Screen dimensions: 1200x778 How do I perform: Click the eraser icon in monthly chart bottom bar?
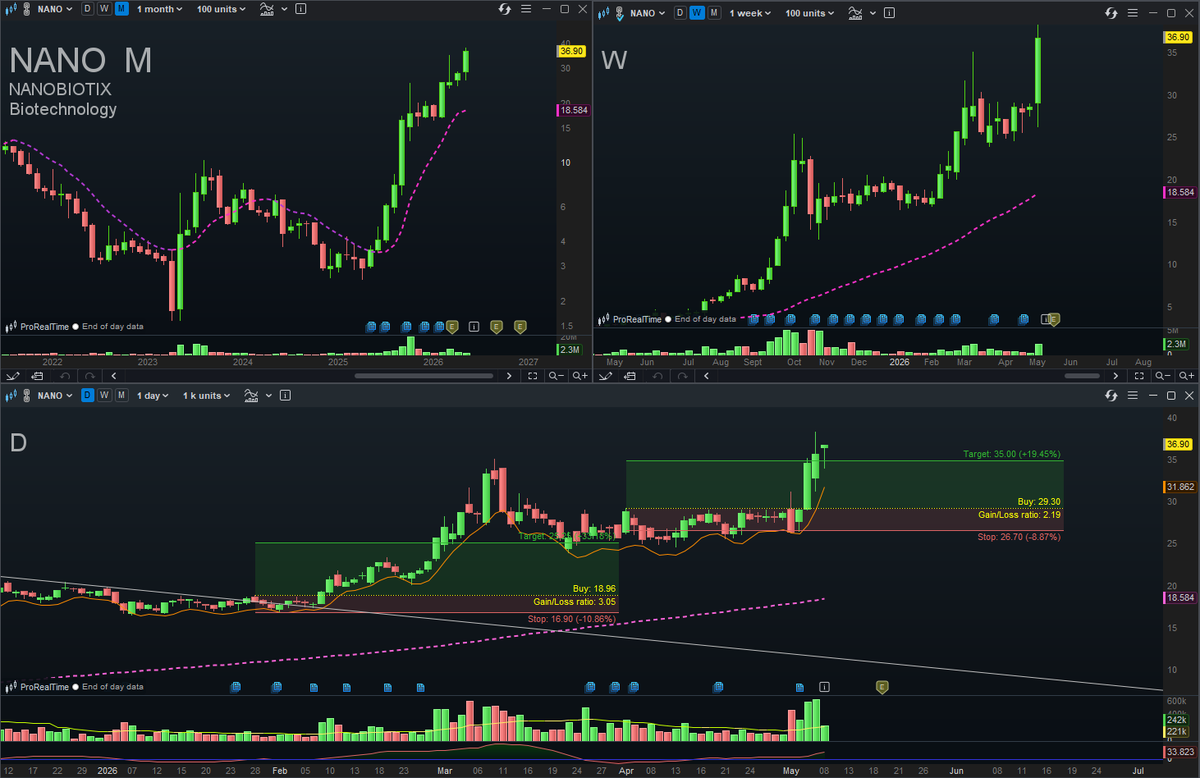pyautogui.click(x=37, y=375)
